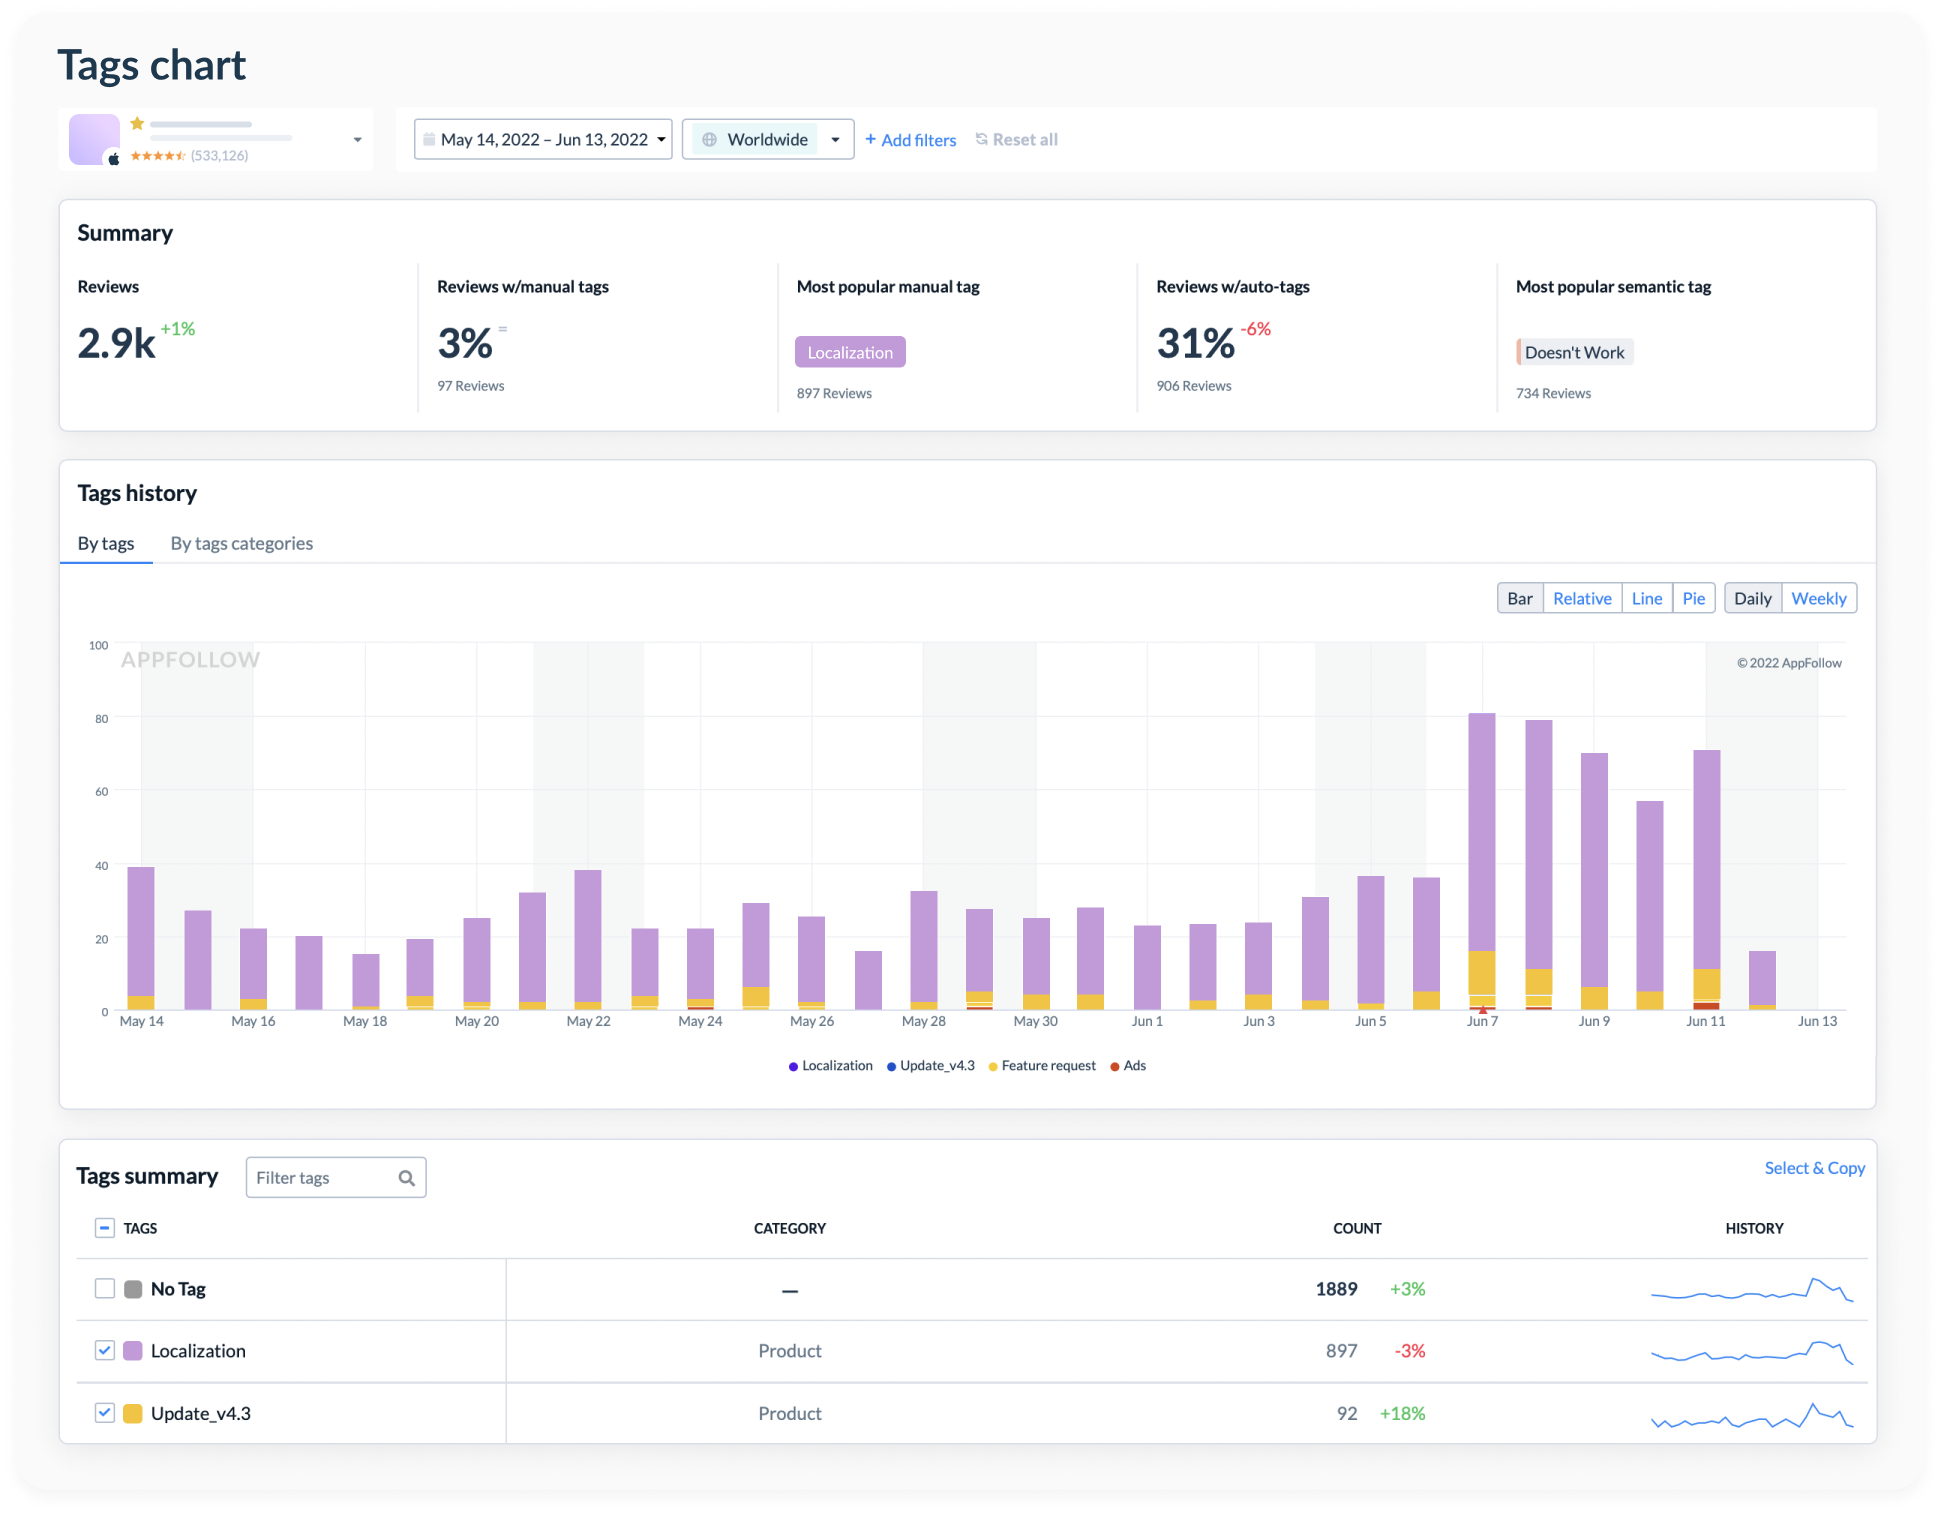Click the purple Localization color swatch
Screen dimensions: 1942x1514
(133, 1351)
